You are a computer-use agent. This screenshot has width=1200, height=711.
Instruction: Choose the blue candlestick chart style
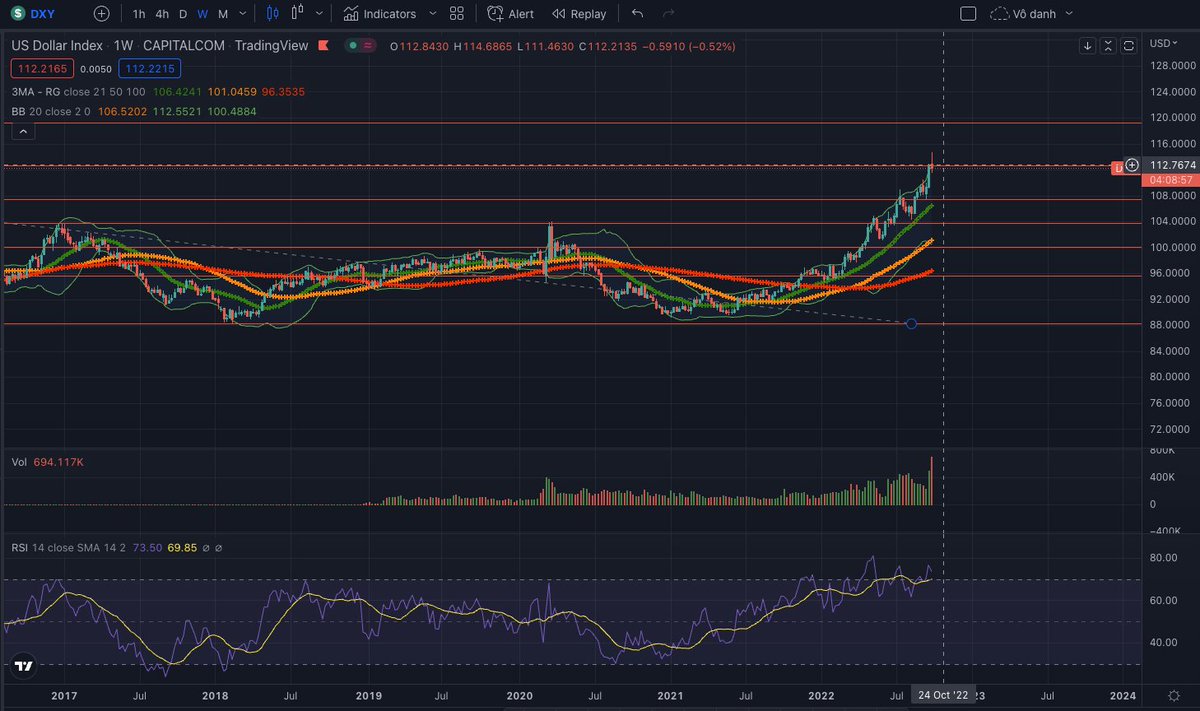pos(274,14)
